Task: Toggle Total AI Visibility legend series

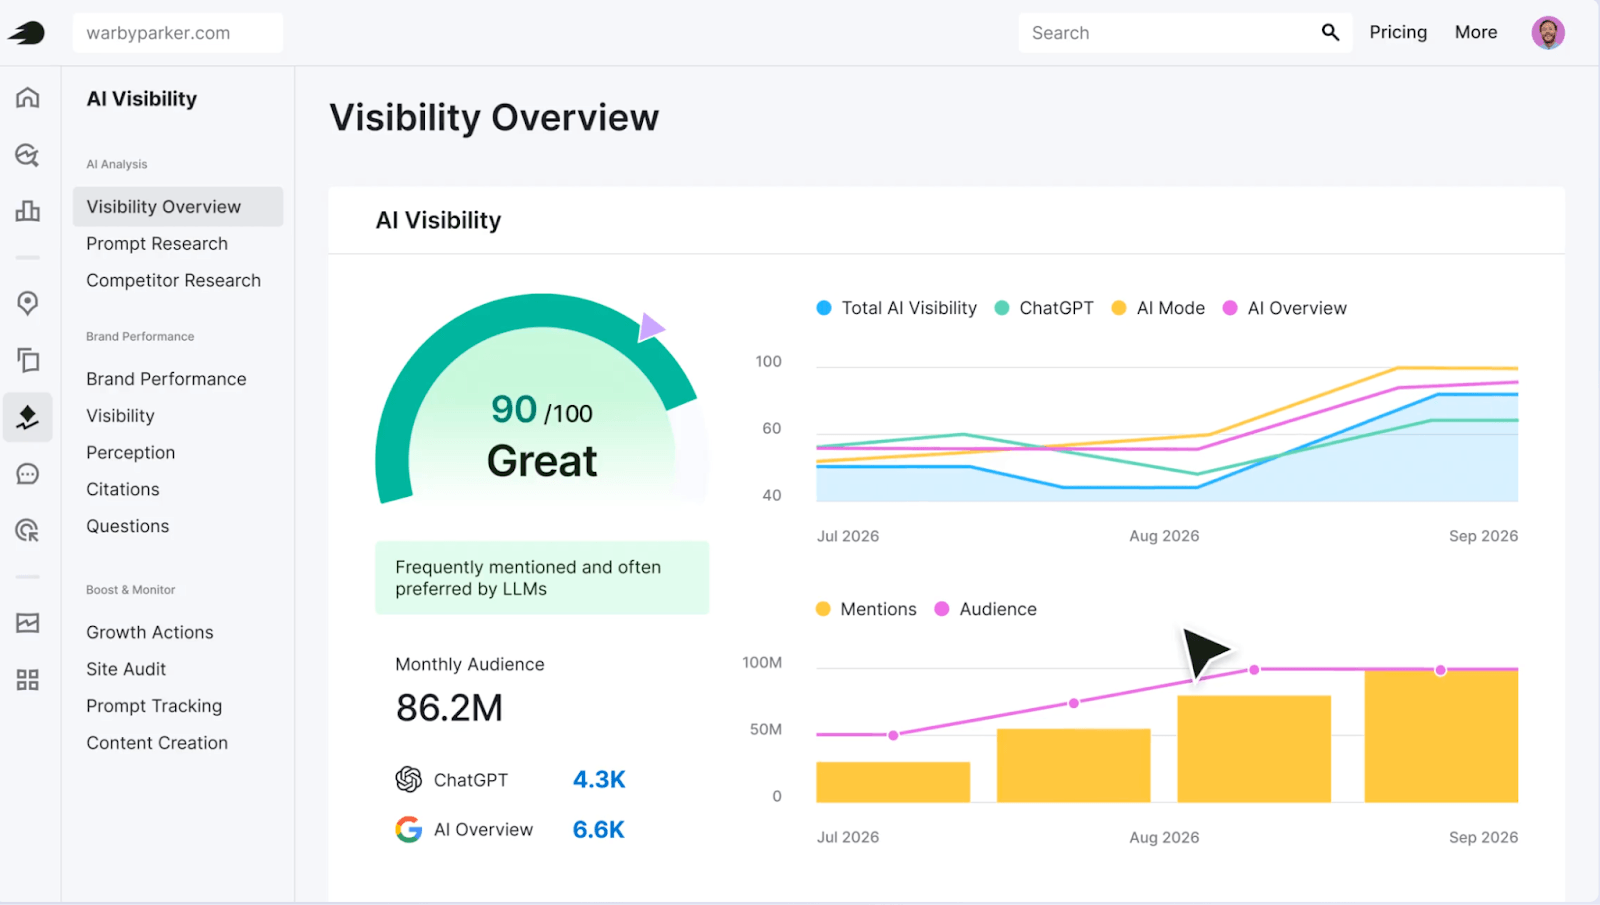Action: tap(897, 308)
